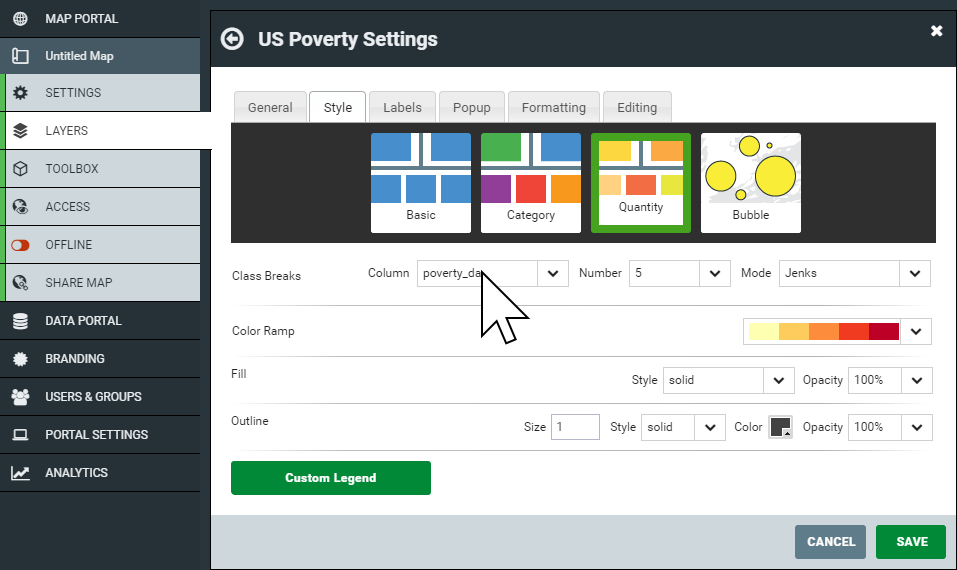Open the Popup tab

click(x=472, y=107)
